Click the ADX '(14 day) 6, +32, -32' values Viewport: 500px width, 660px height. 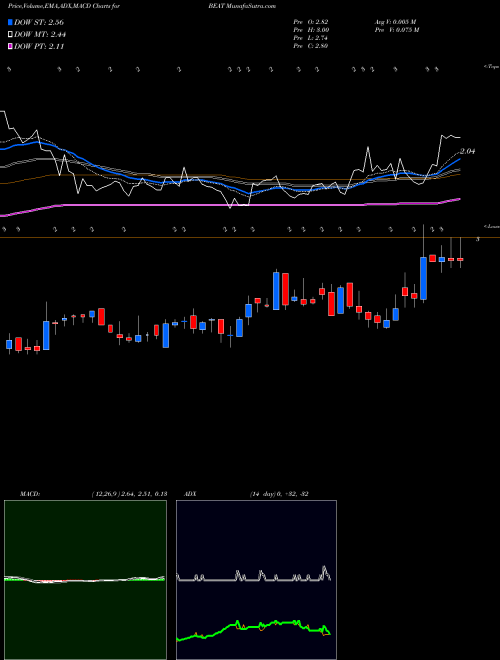click(279, 494)
